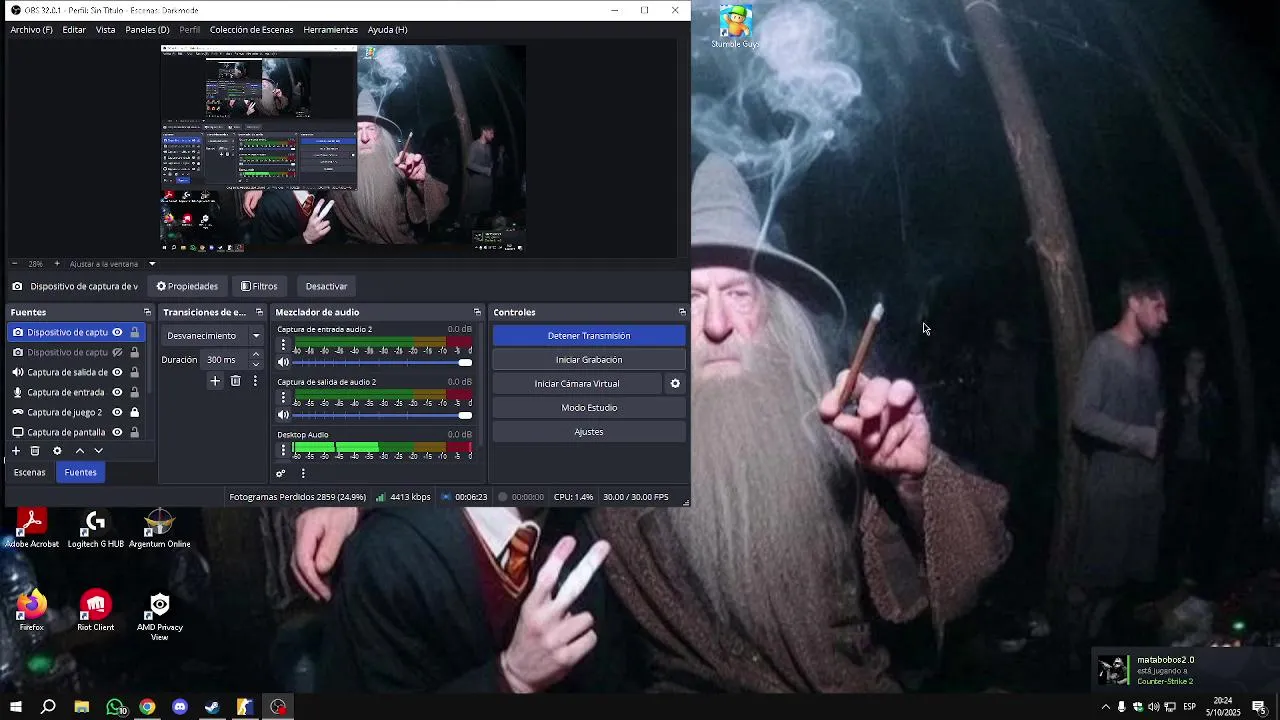Increase transition duration with up arrow

pos(256,355)
